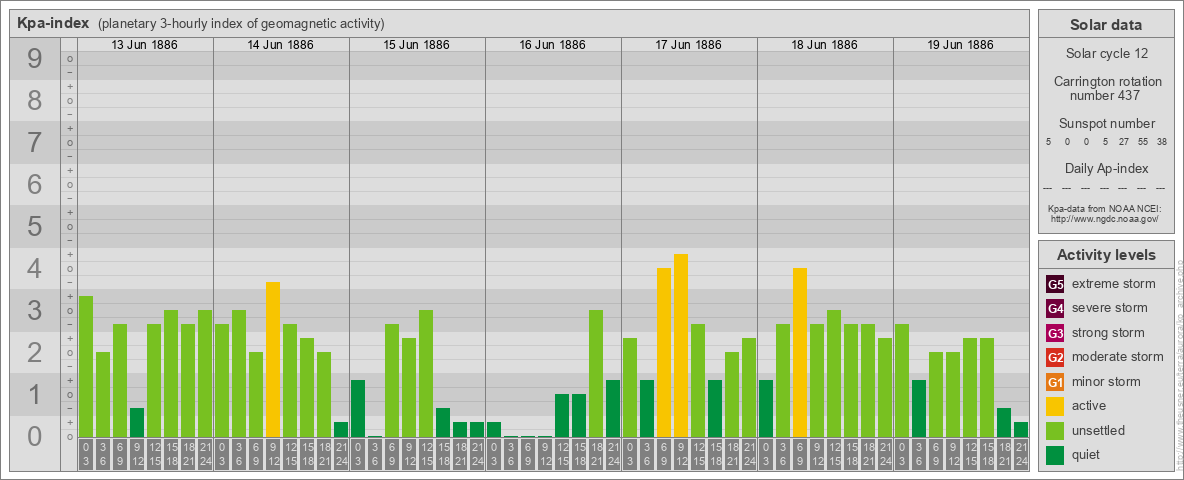Click the last 21-24 bar on 19 Jun
The height and width of the screenshot is (480, 1184).
1021,429
